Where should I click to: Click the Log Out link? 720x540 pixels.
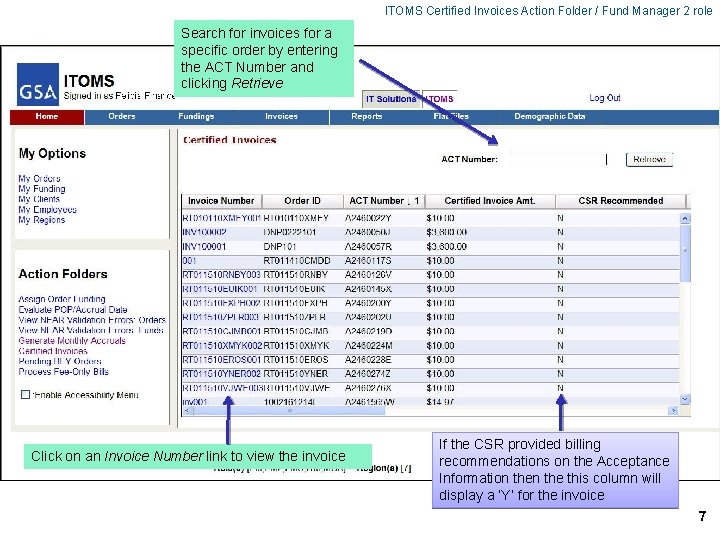pyautogui.click(x=605, y=98)
